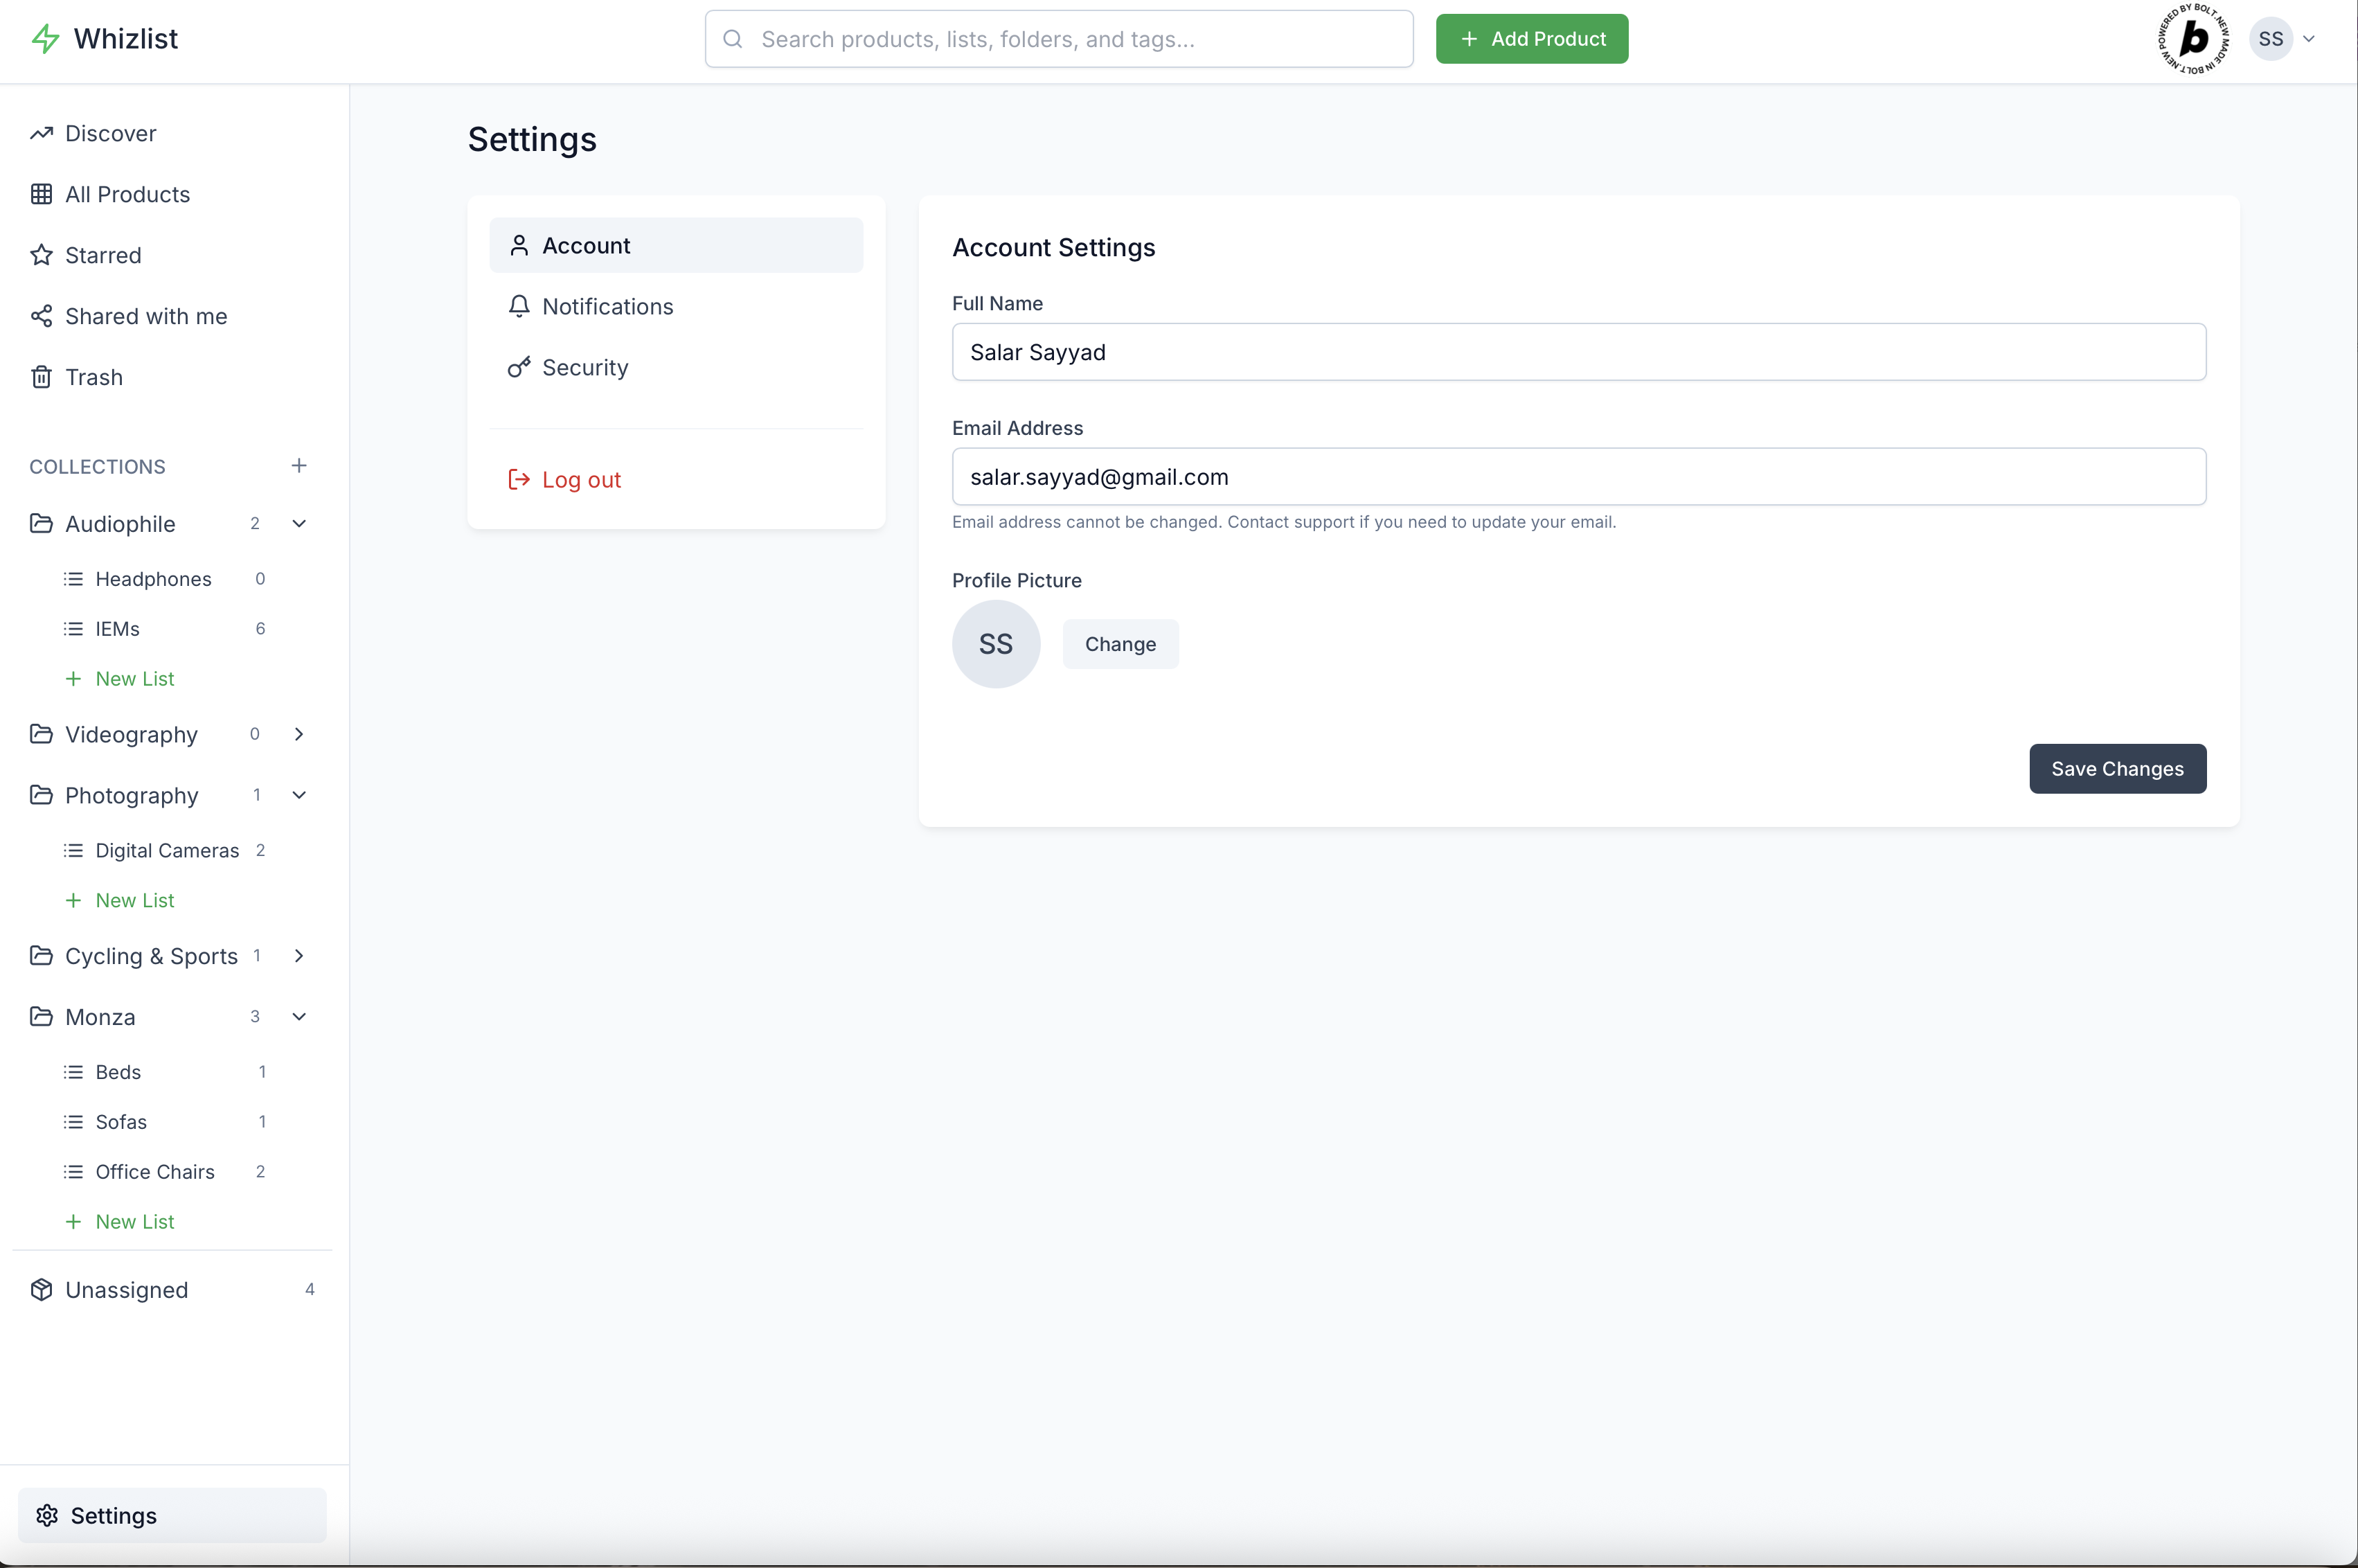This screenshot has height=1568, width=2358.
Task: Open Discover in the sidebar
Action: pos(110,133)
